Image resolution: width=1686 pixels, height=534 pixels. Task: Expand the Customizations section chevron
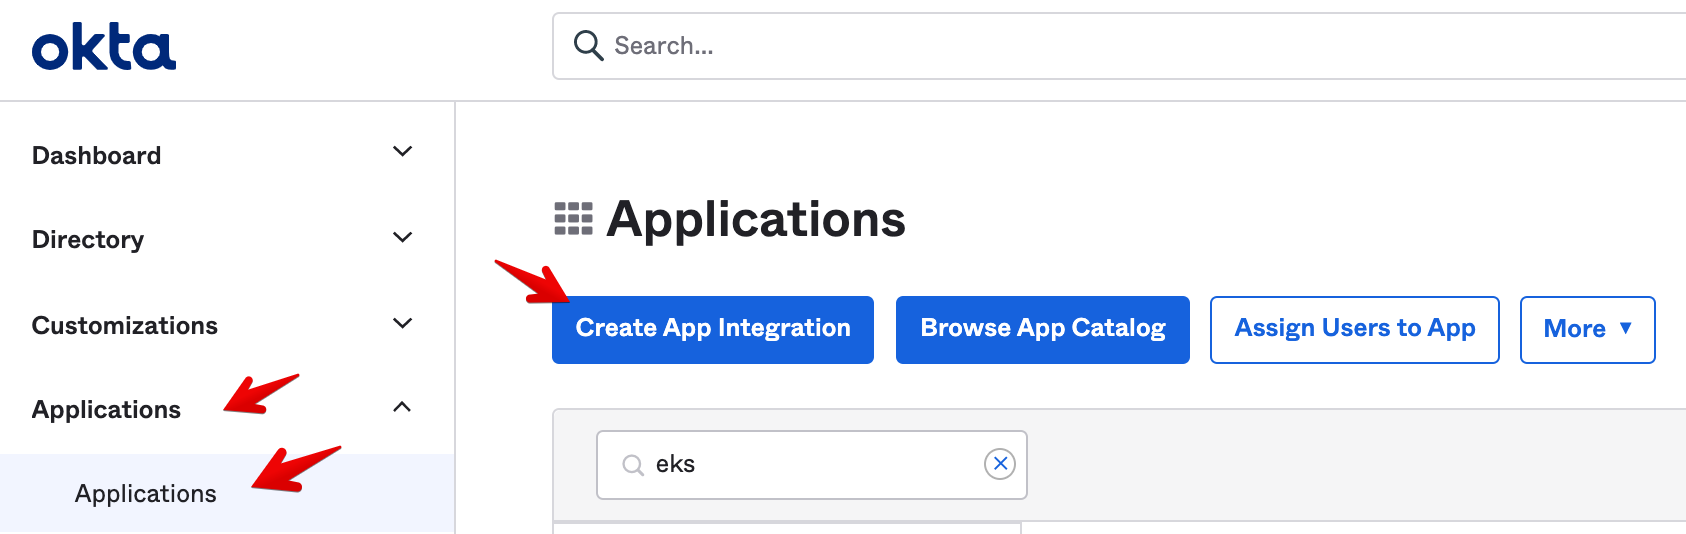click(x=402, y=324)
